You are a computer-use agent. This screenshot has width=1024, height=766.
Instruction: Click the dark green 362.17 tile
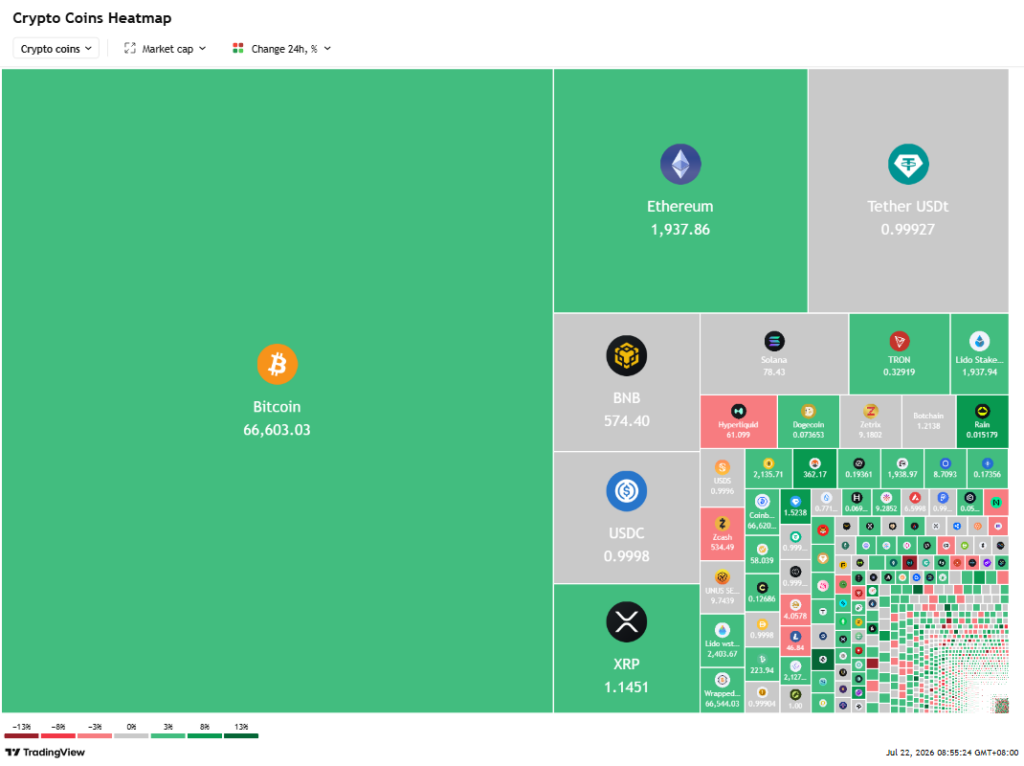[814, 468]
